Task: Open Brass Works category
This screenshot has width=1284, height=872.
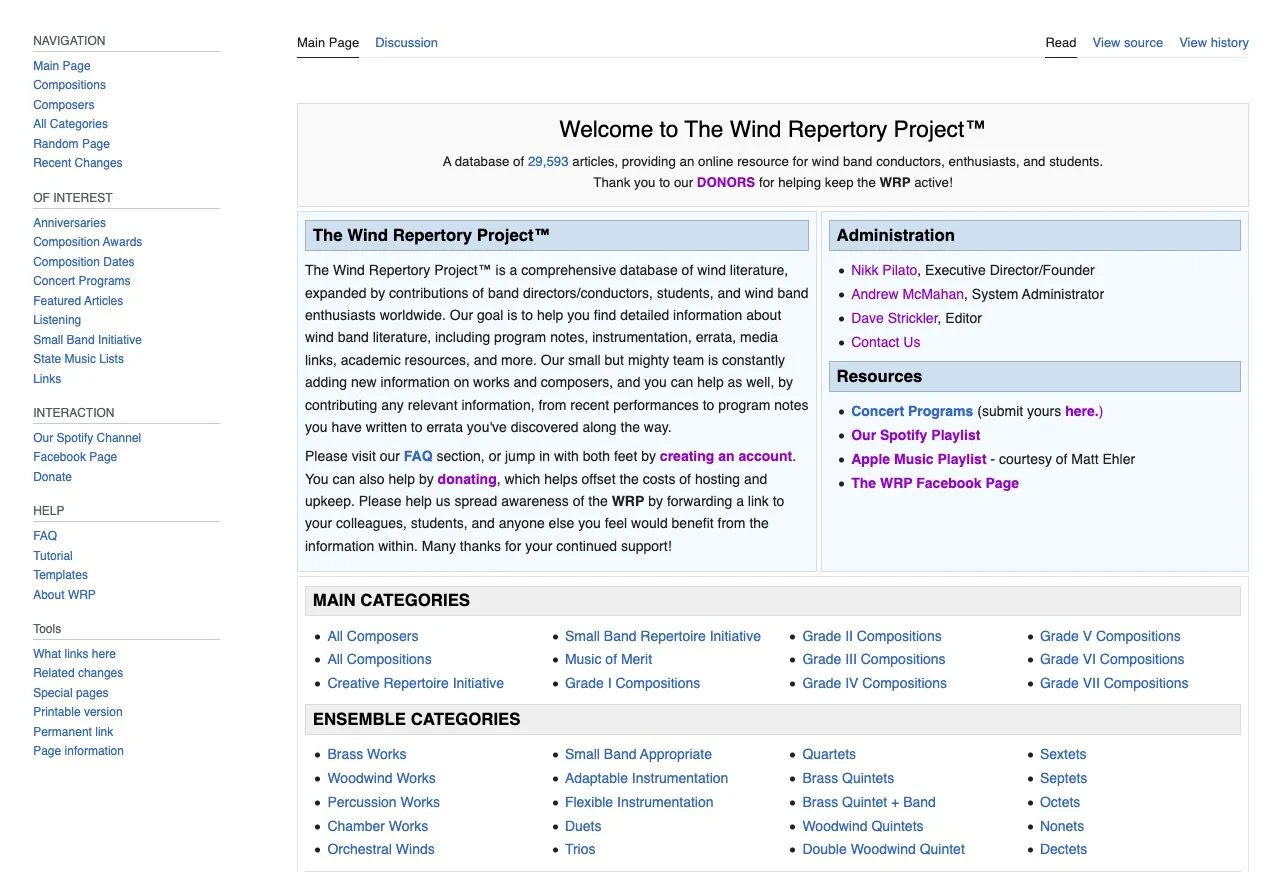Action: pos(366,754)
